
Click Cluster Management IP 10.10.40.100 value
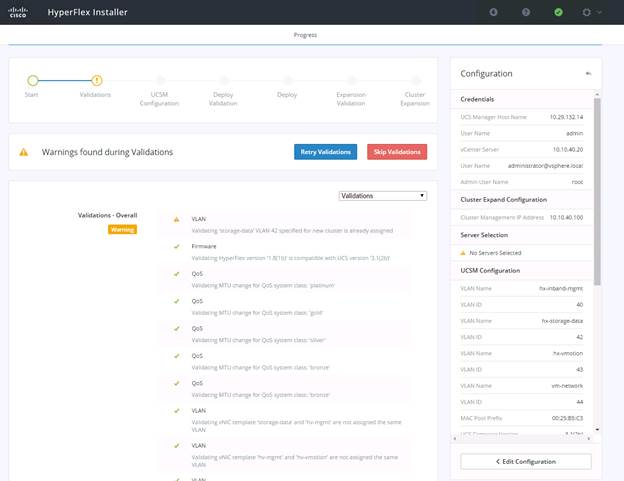coord(566,218)
